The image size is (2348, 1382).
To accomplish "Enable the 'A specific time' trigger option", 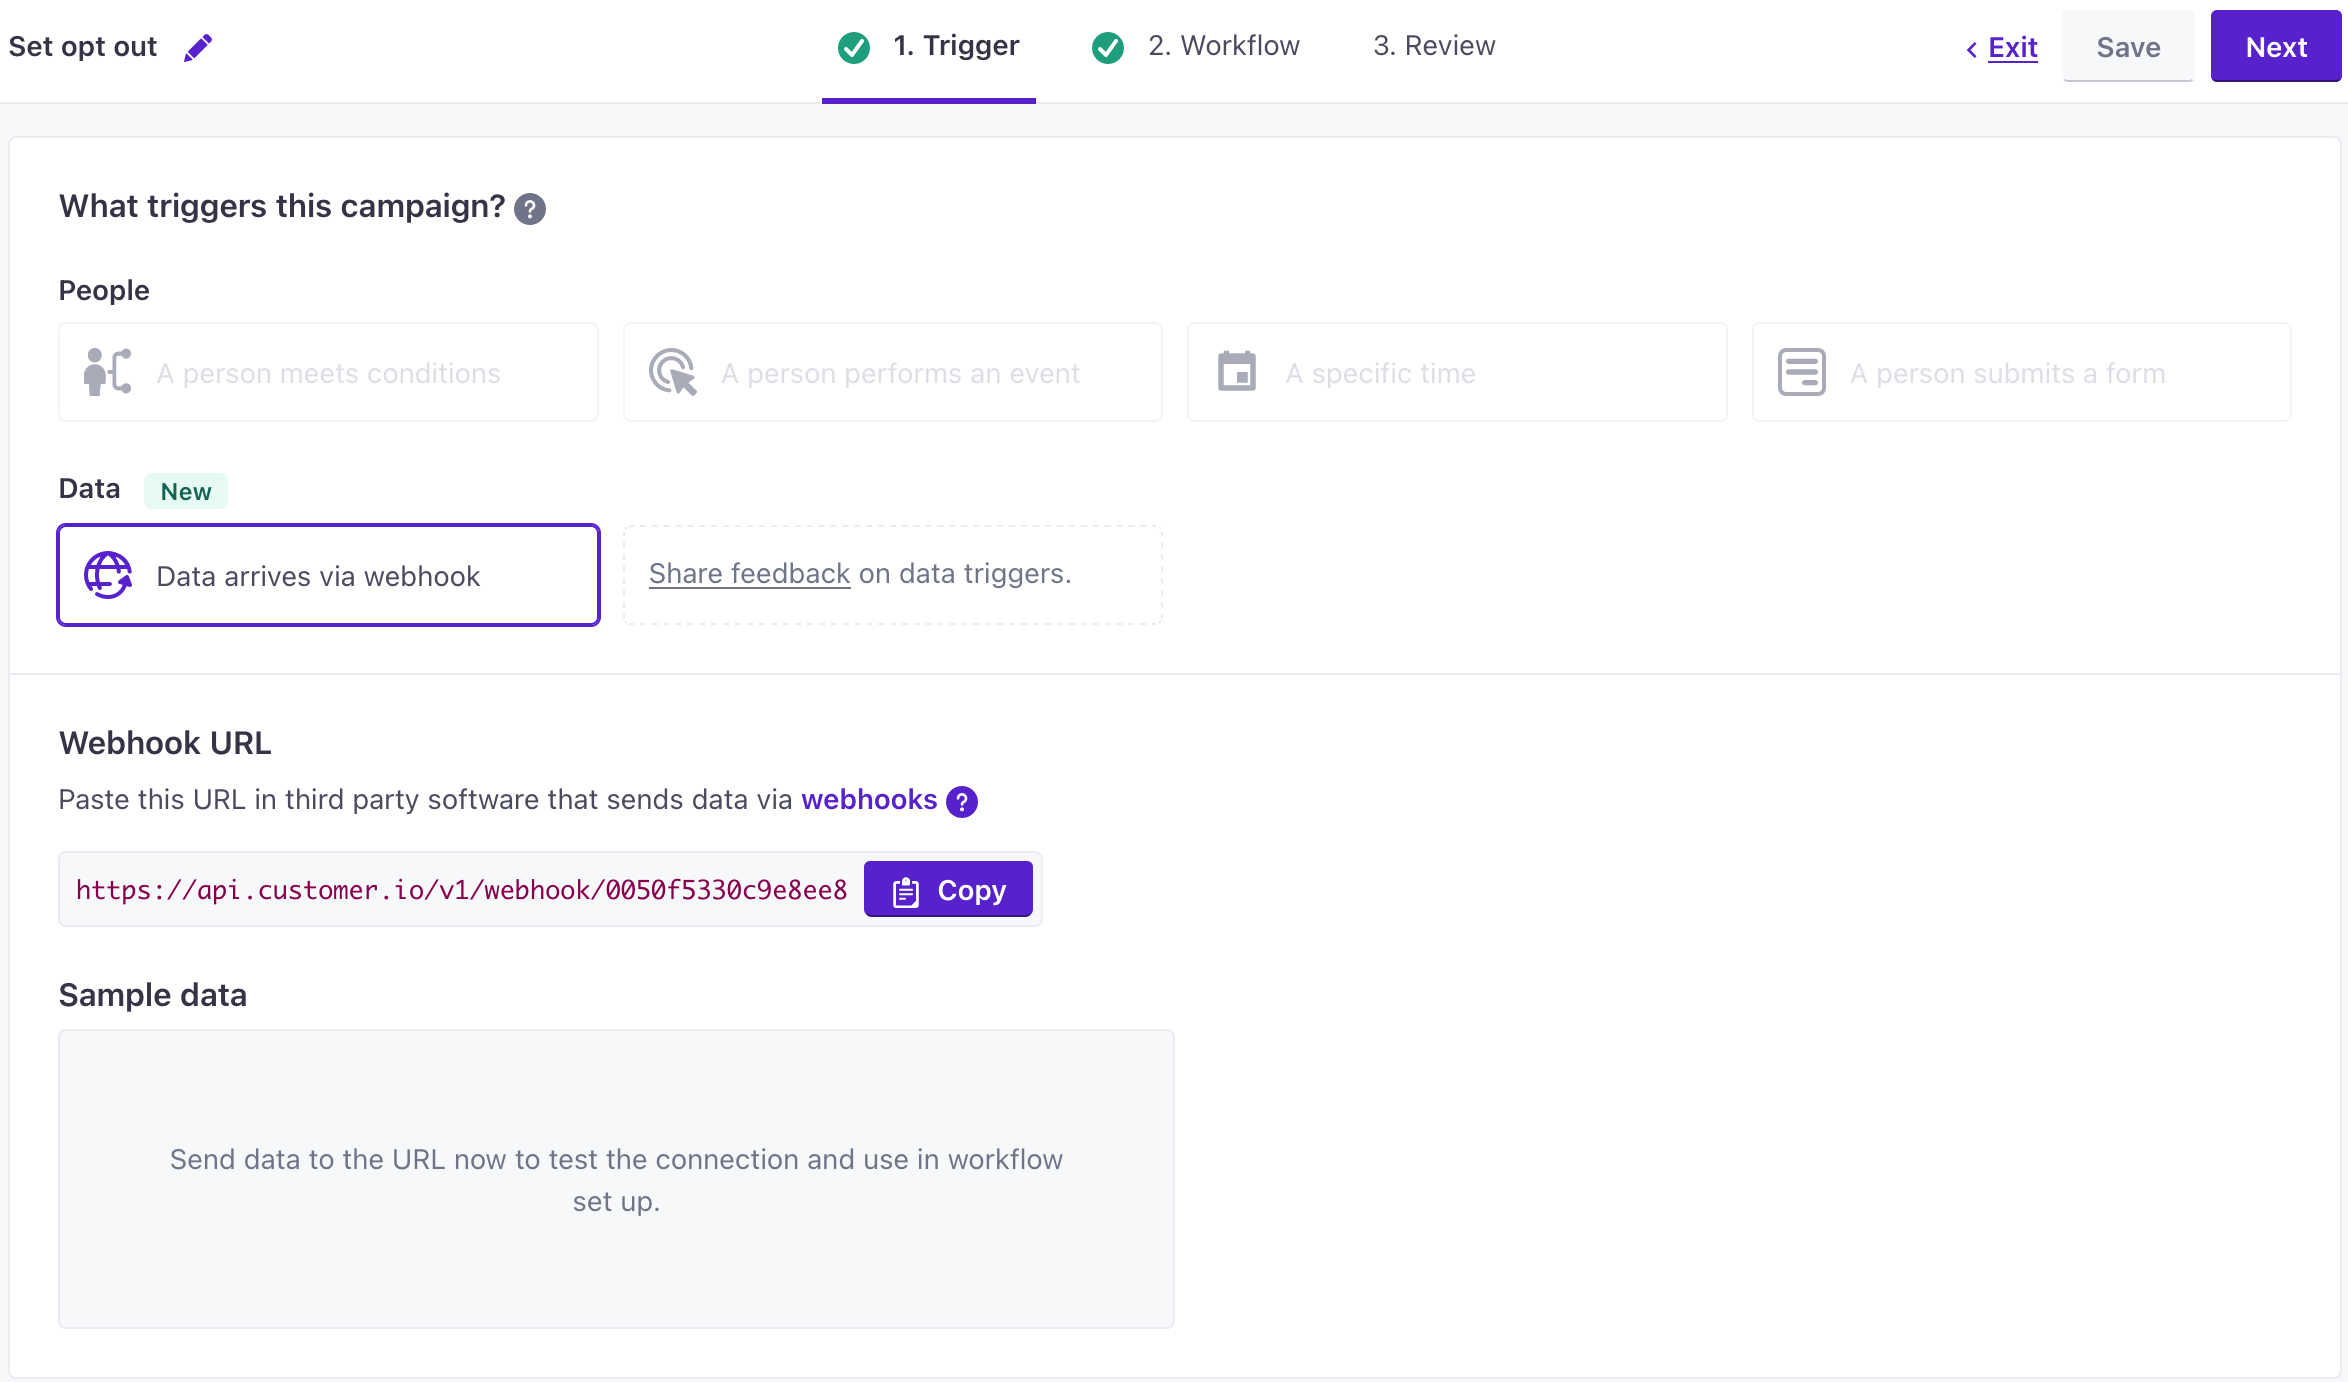I will tap(1456, 372).
